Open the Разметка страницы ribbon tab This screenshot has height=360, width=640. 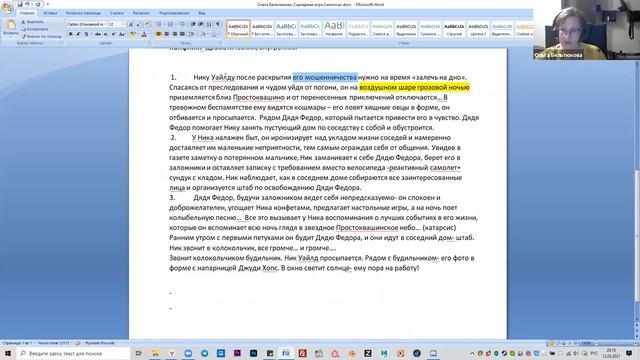pyautogui.click(x=83, y=13)
